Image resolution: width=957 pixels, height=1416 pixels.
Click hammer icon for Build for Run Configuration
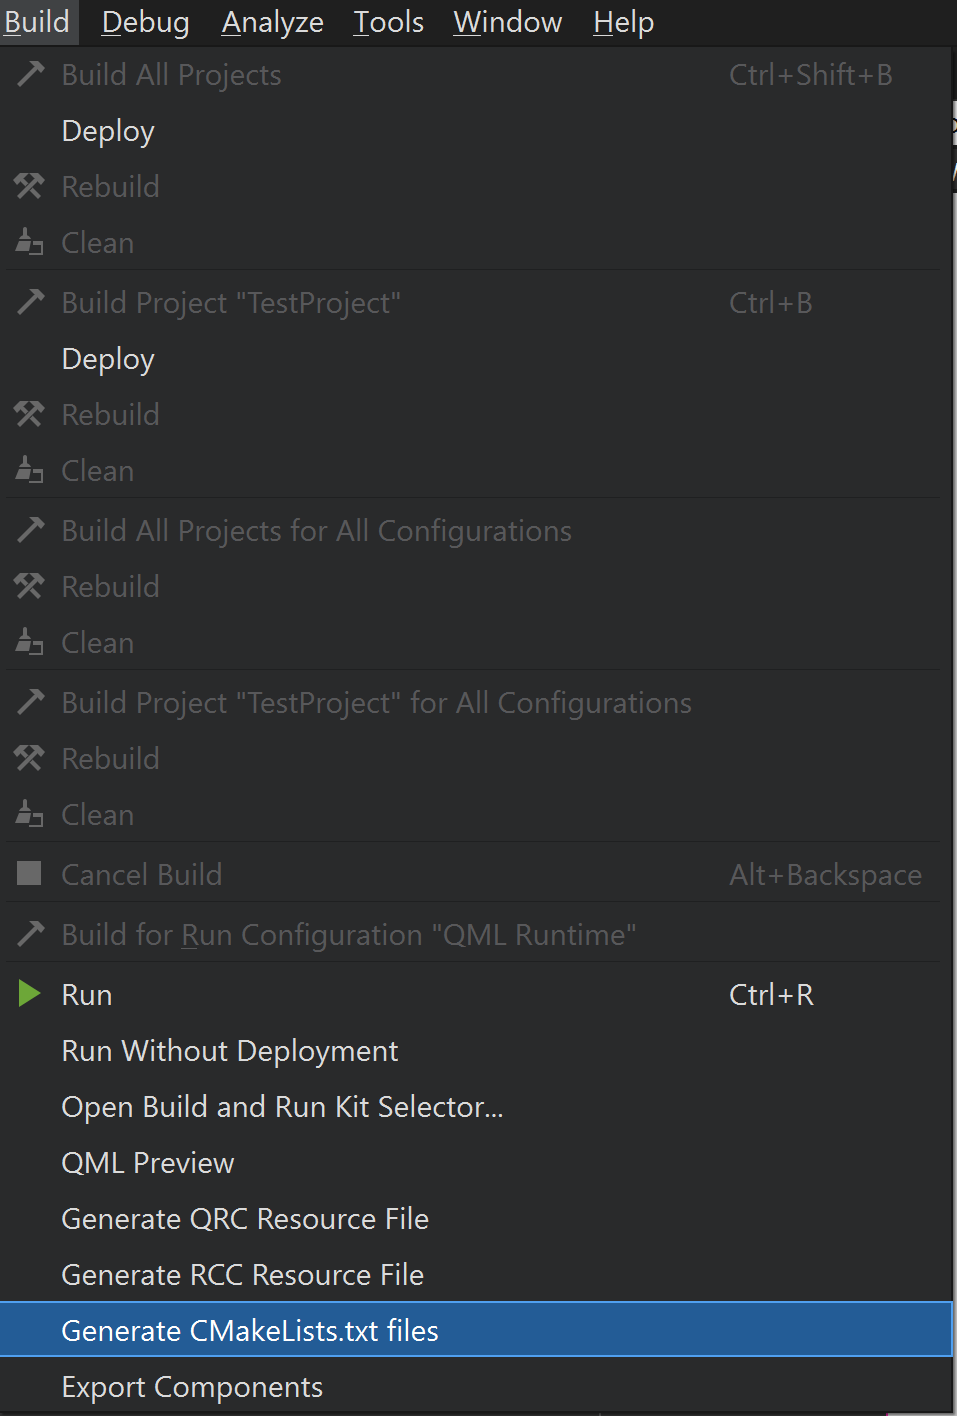coord(30,934)
